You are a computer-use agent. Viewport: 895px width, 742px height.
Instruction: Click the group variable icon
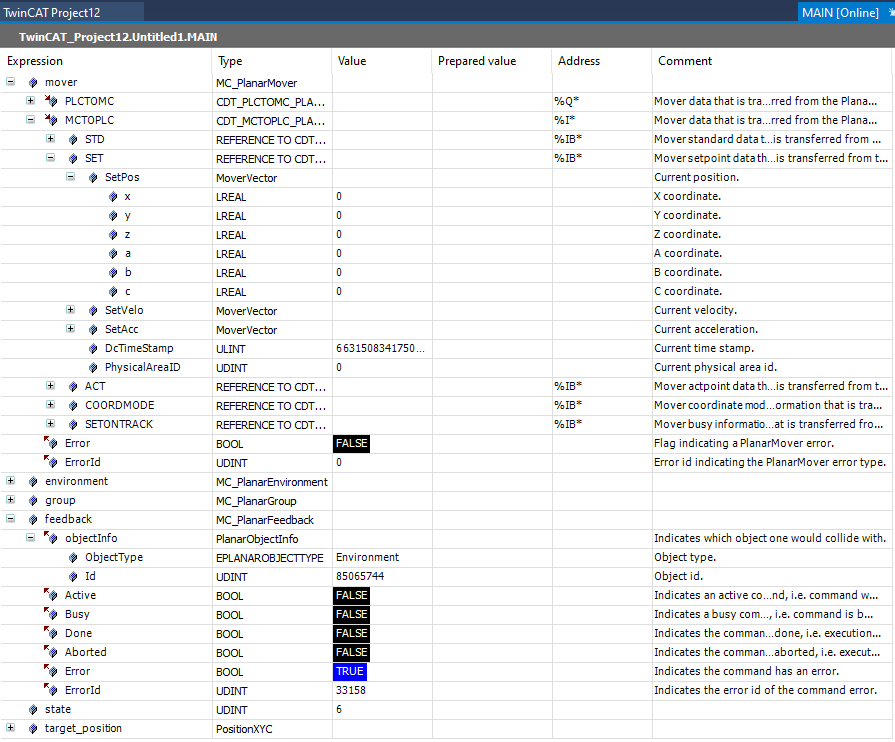click(x=33, y=501)
